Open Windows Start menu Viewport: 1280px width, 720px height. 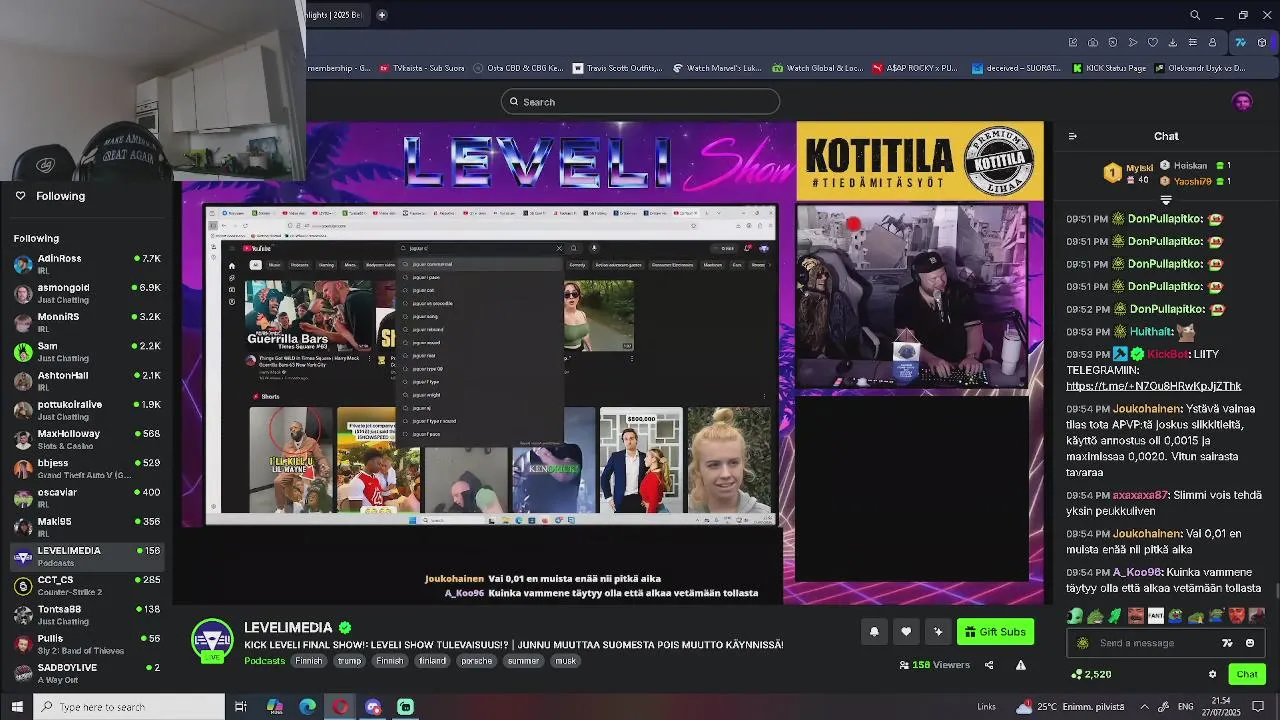(x=17, y=707)
